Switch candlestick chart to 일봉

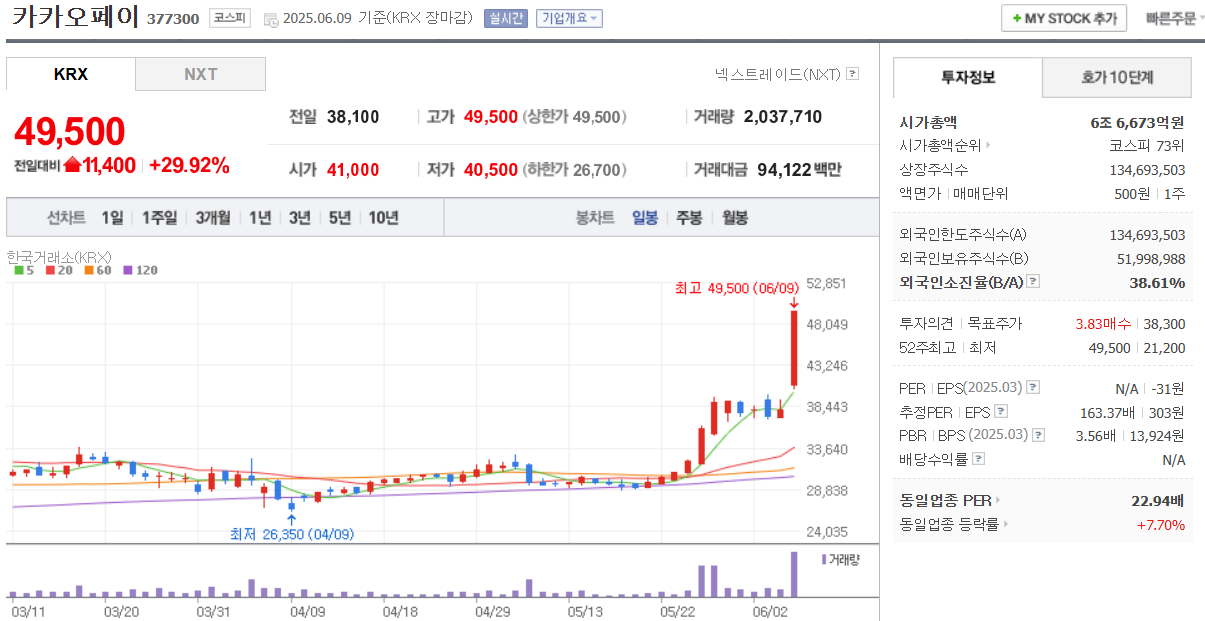tap(645, 218)
